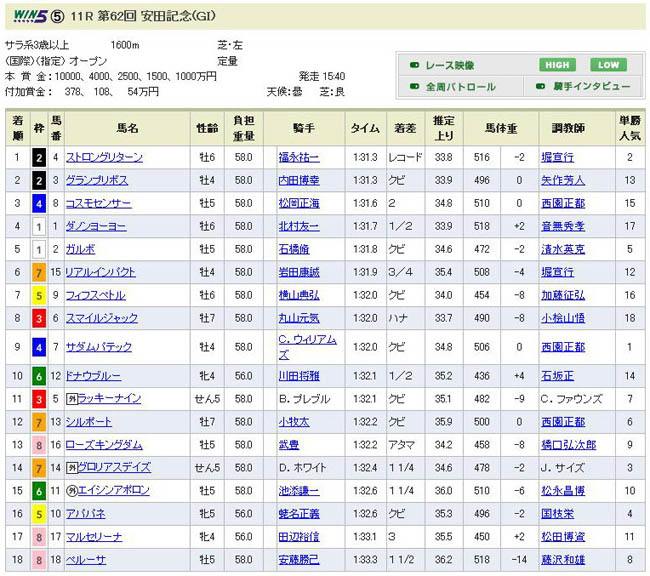Click the WIN5 logo icon
The width and height of the screenshot is (650, 576).
(21, 14)
